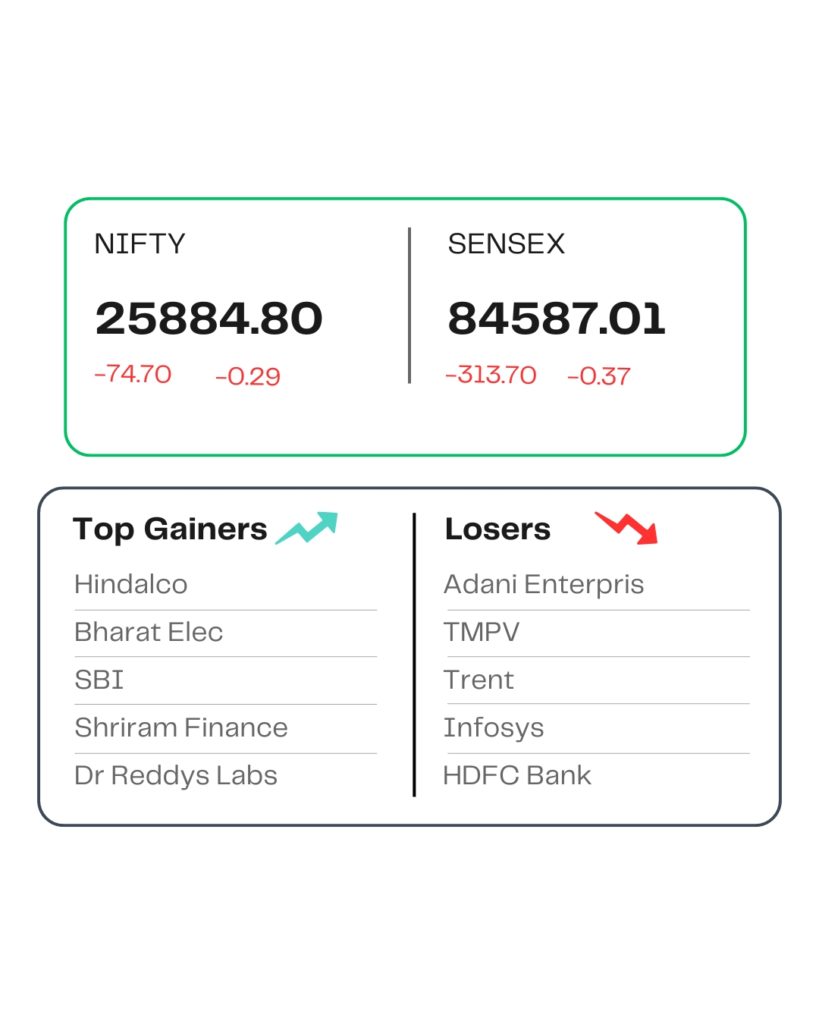Select the SENSEX index label
This screenshot has height=1024, width=819.
(x=506, y=244)
